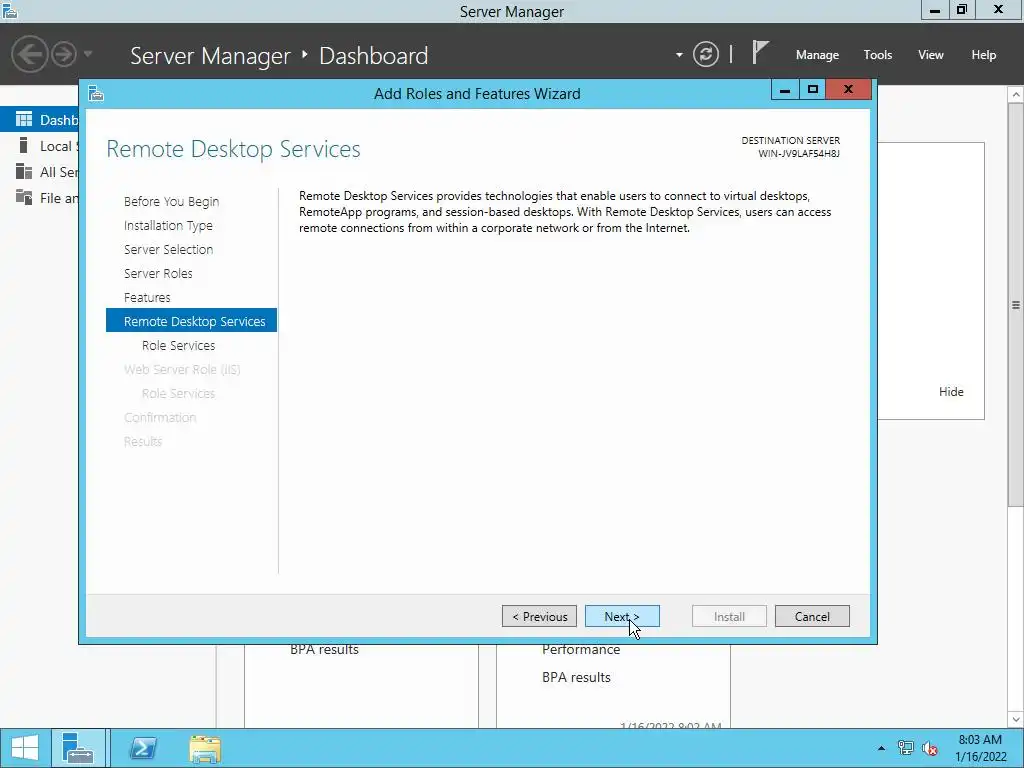Click the Remote Desktop Services page heading

233,149
